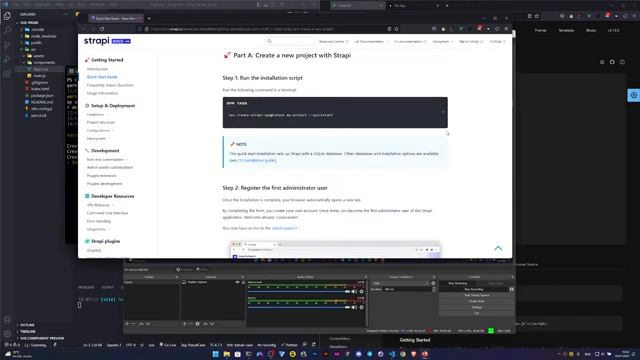Reload the Strapi docs page in browser
Screen dimensions: 640x360
click(102, 29)
